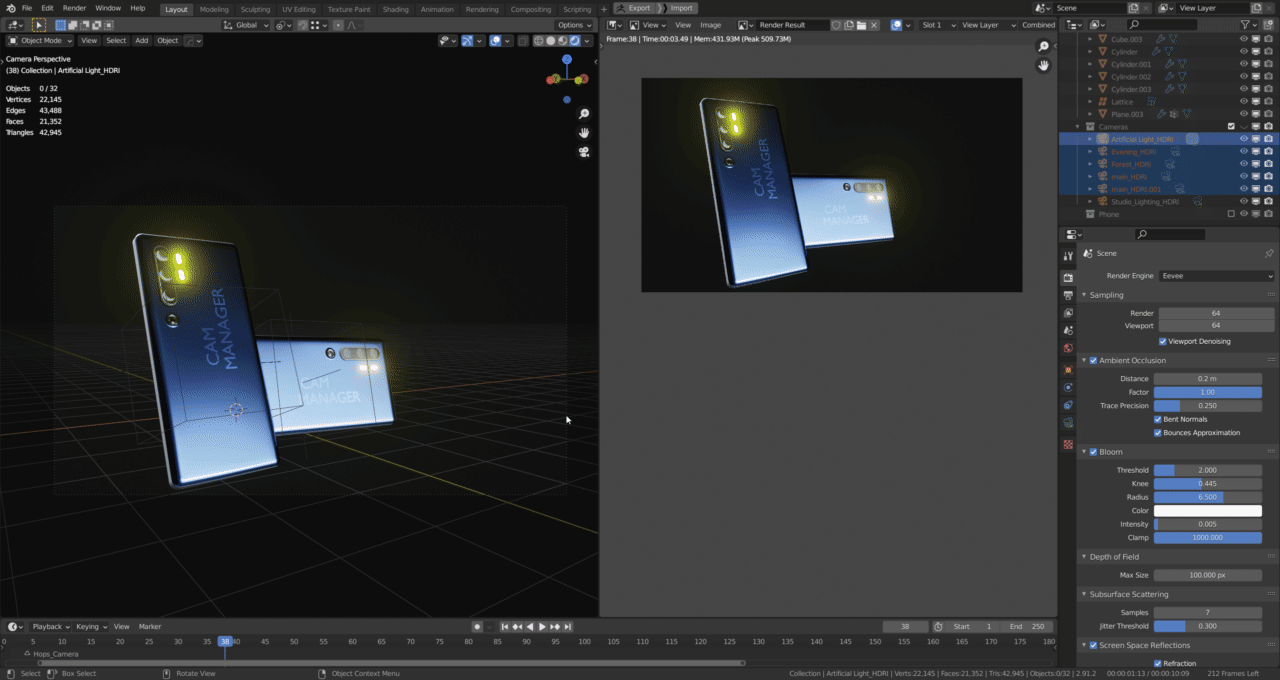Open the Output properties tab icon

pyautogui.click(x=1068, y=295)
